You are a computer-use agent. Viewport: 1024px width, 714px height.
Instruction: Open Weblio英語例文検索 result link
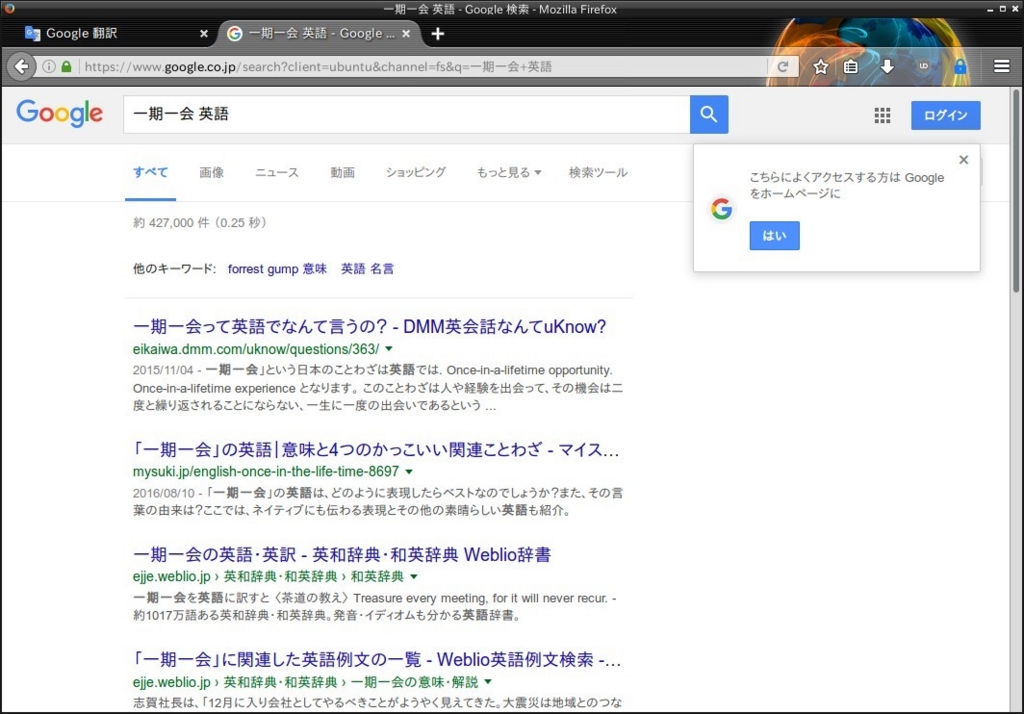(x=377, y=660)
